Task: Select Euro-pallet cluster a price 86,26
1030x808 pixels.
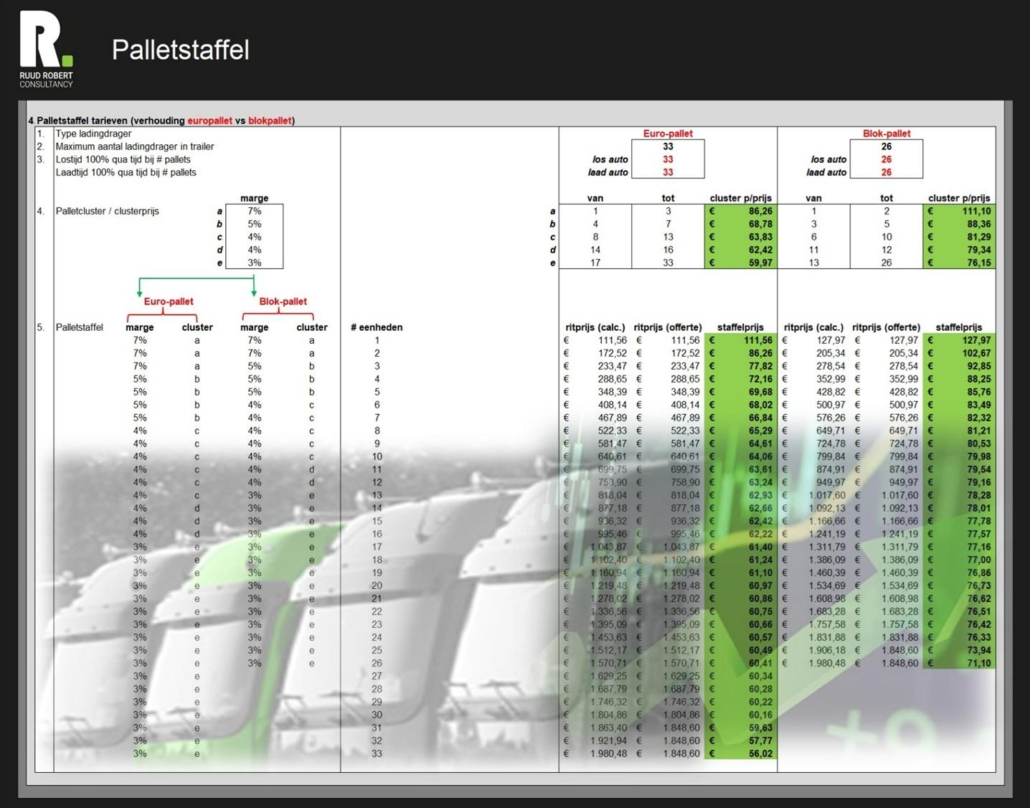Action: coord(740,212)
